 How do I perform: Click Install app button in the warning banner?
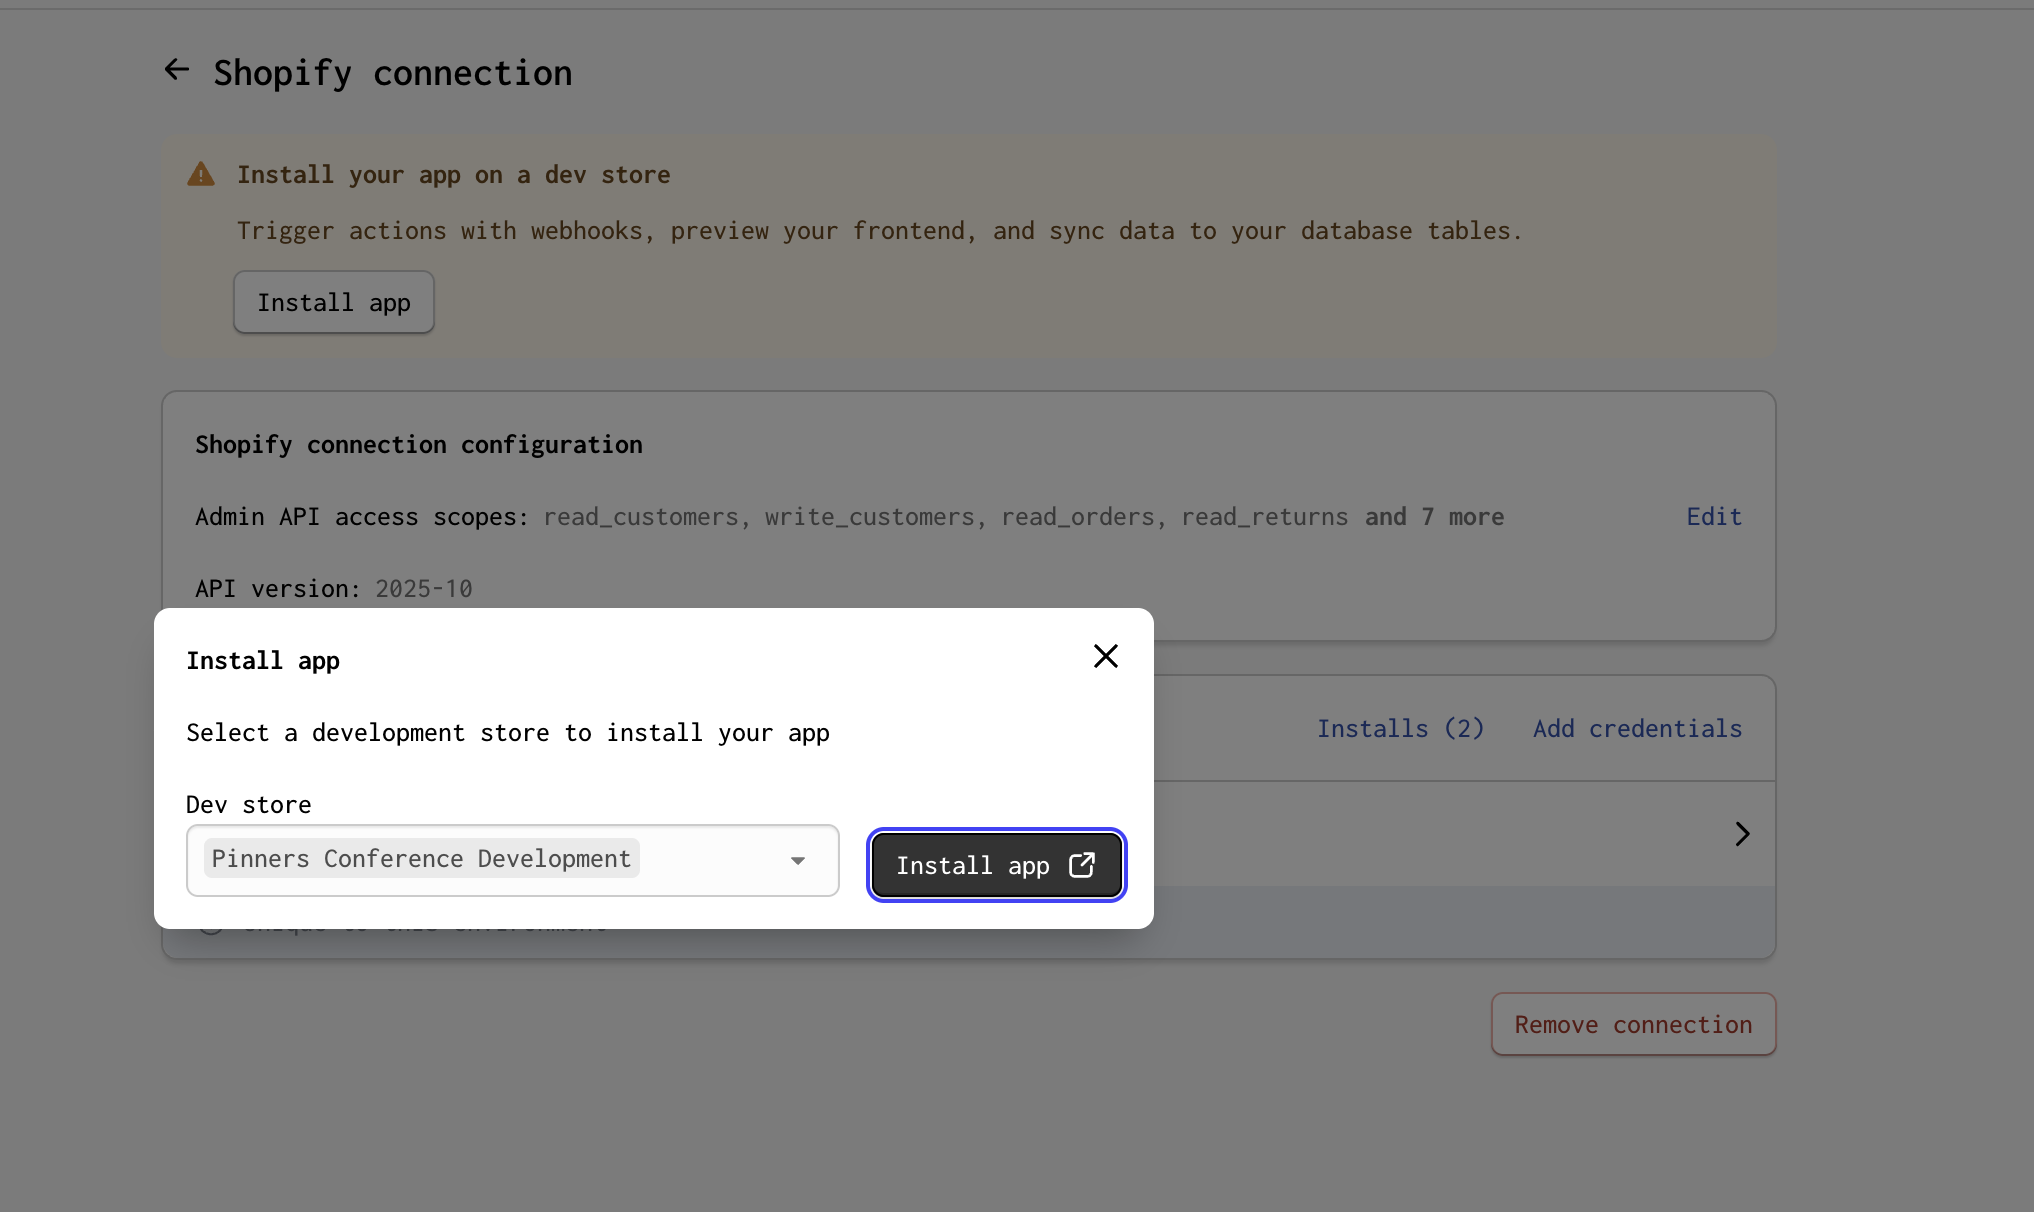coord(333,302)
